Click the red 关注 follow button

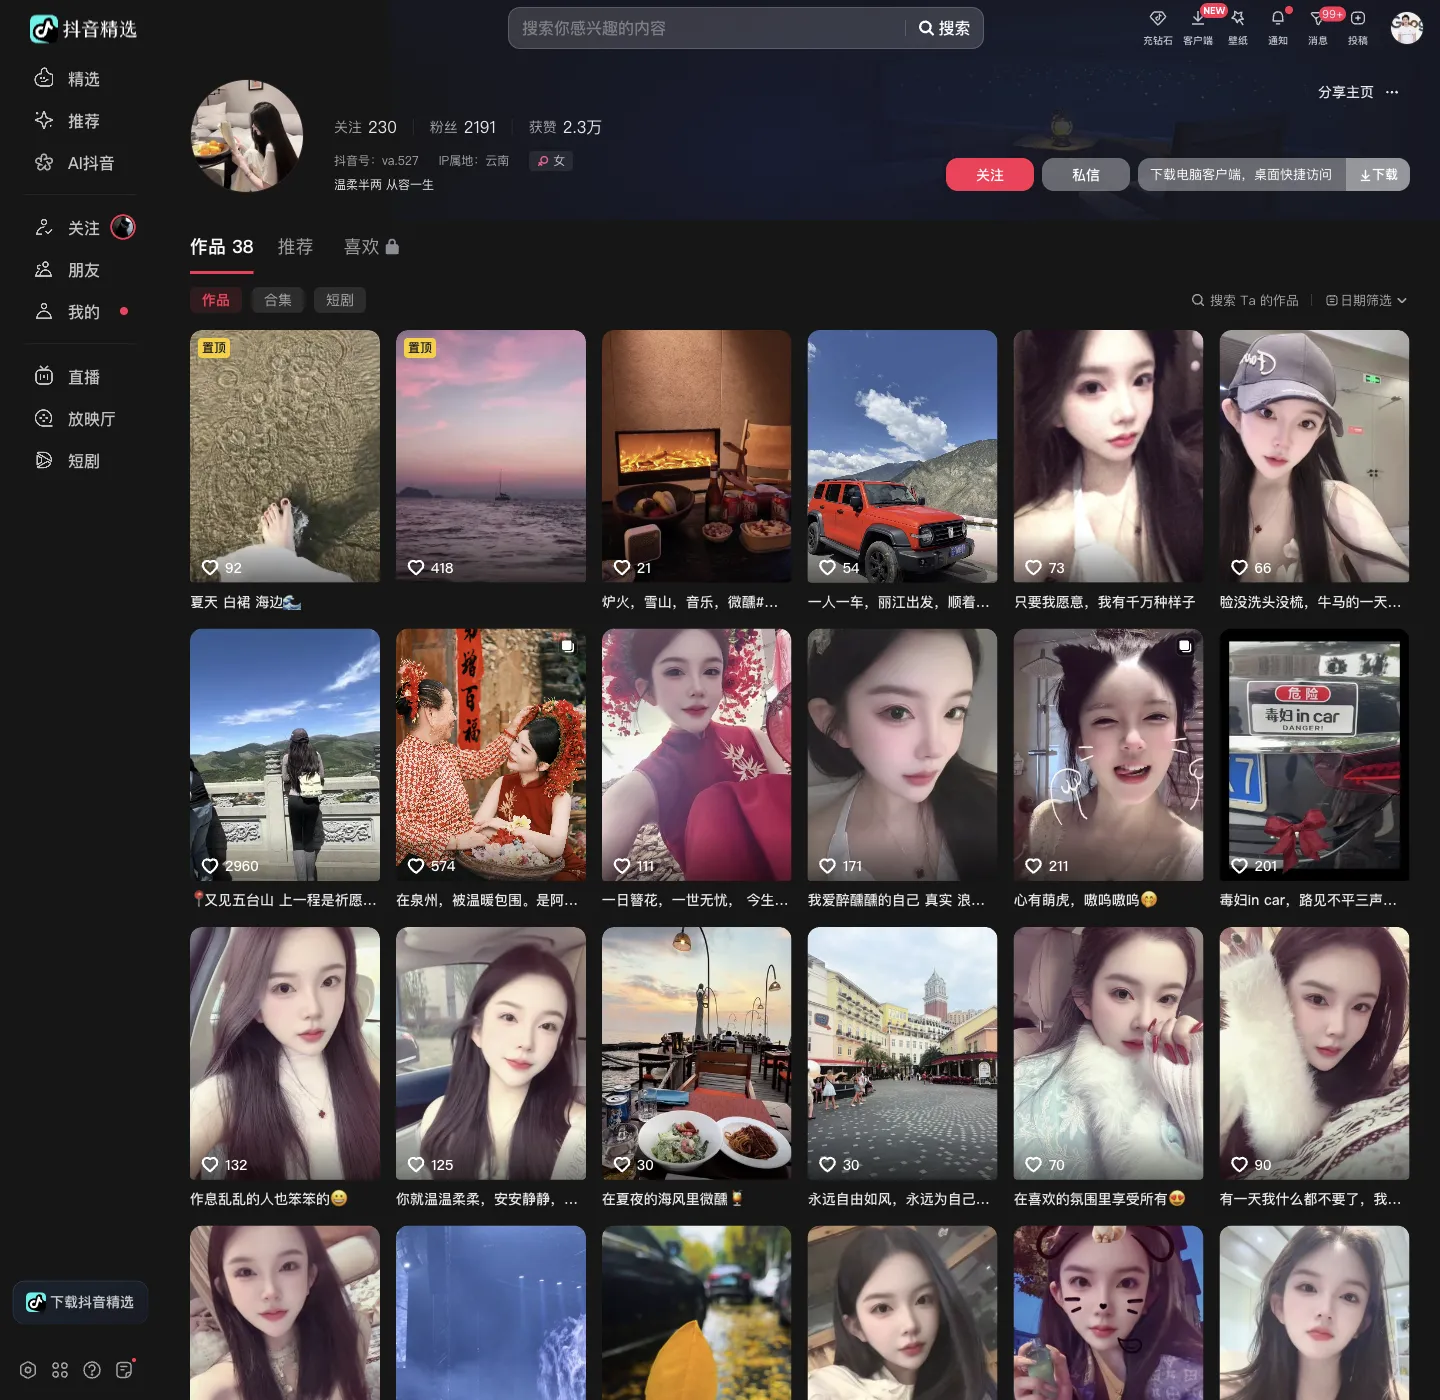click(990, 175)
